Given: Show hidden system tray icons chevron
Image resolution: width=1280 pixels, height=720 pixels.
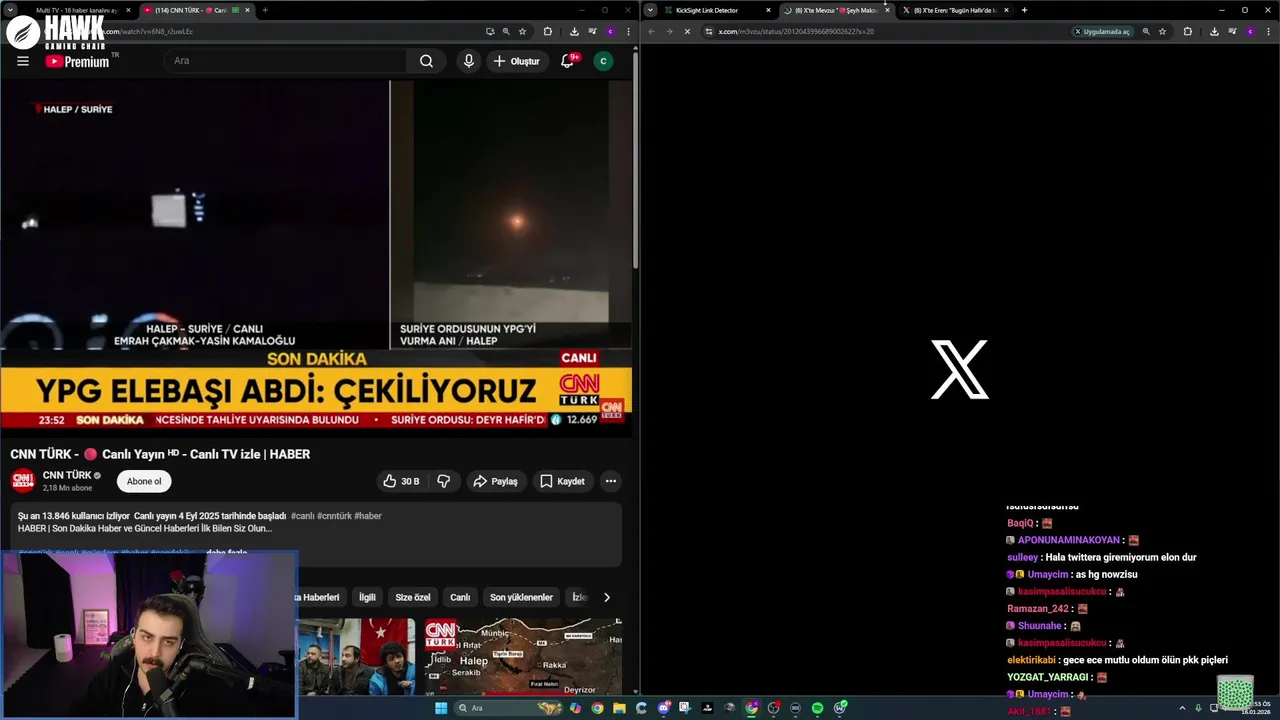Looking at the screenshot, I should point(1182,708).
